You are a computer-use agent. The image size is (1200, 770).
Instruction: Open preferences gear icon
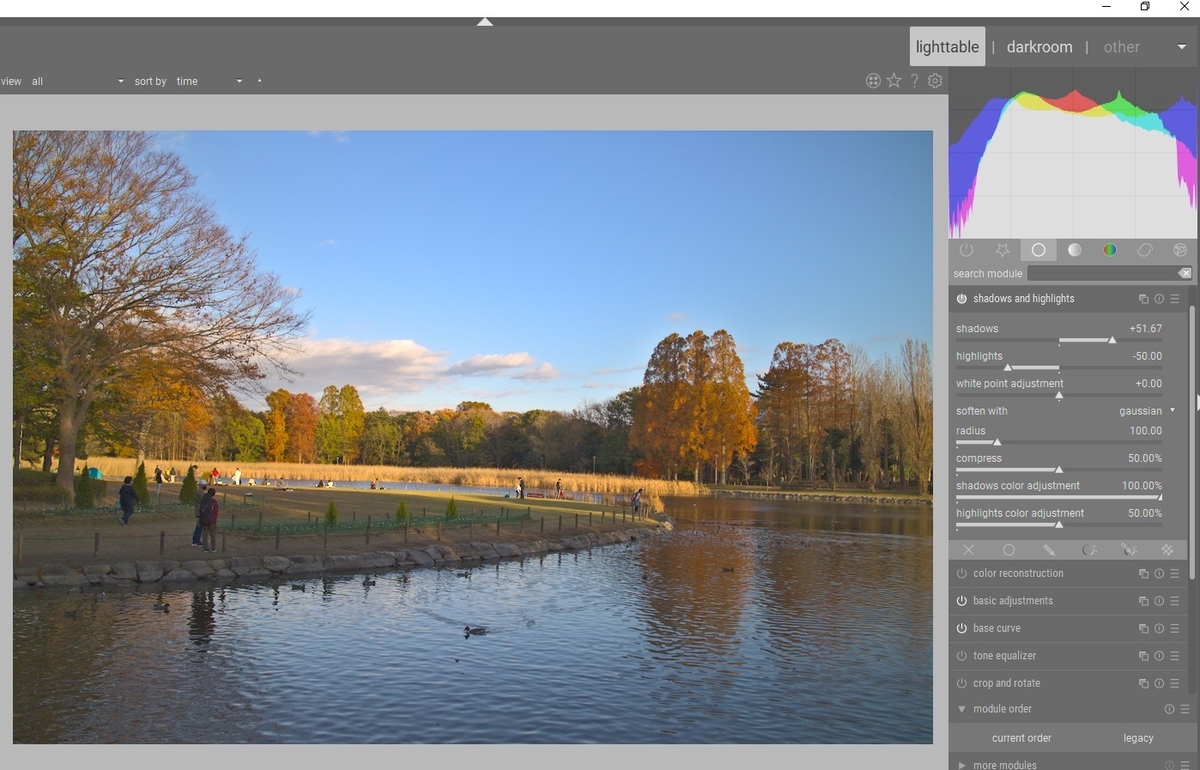[x=935, y=81]
